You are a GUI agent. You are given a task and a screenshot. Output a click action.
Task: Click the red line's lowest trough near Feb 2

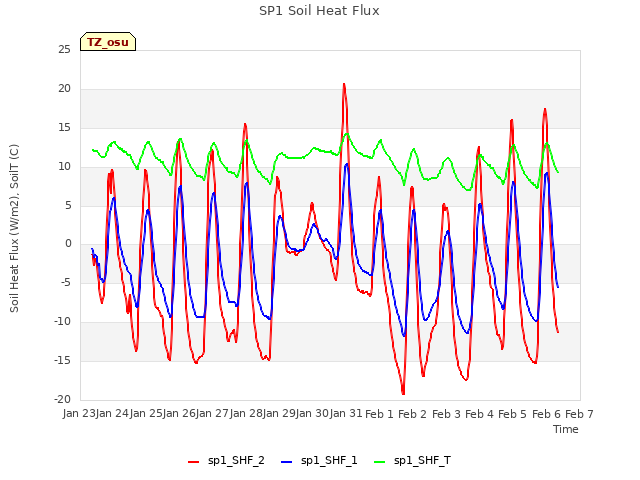coord(403,393)
